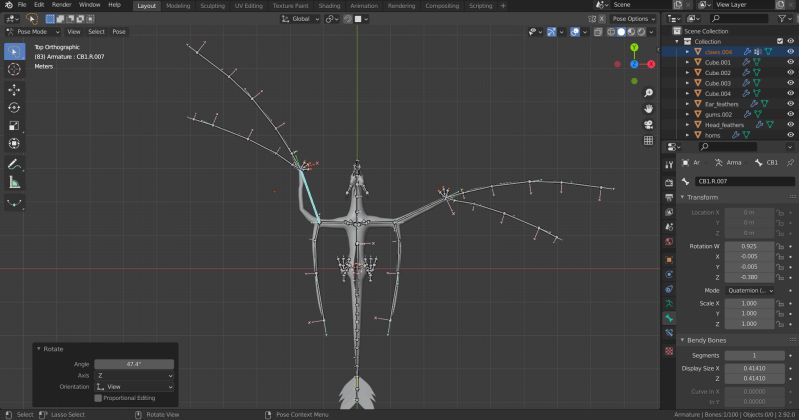799x420 pixels.
Task: Select the Measure tool
Action: (x=14, y=181)
